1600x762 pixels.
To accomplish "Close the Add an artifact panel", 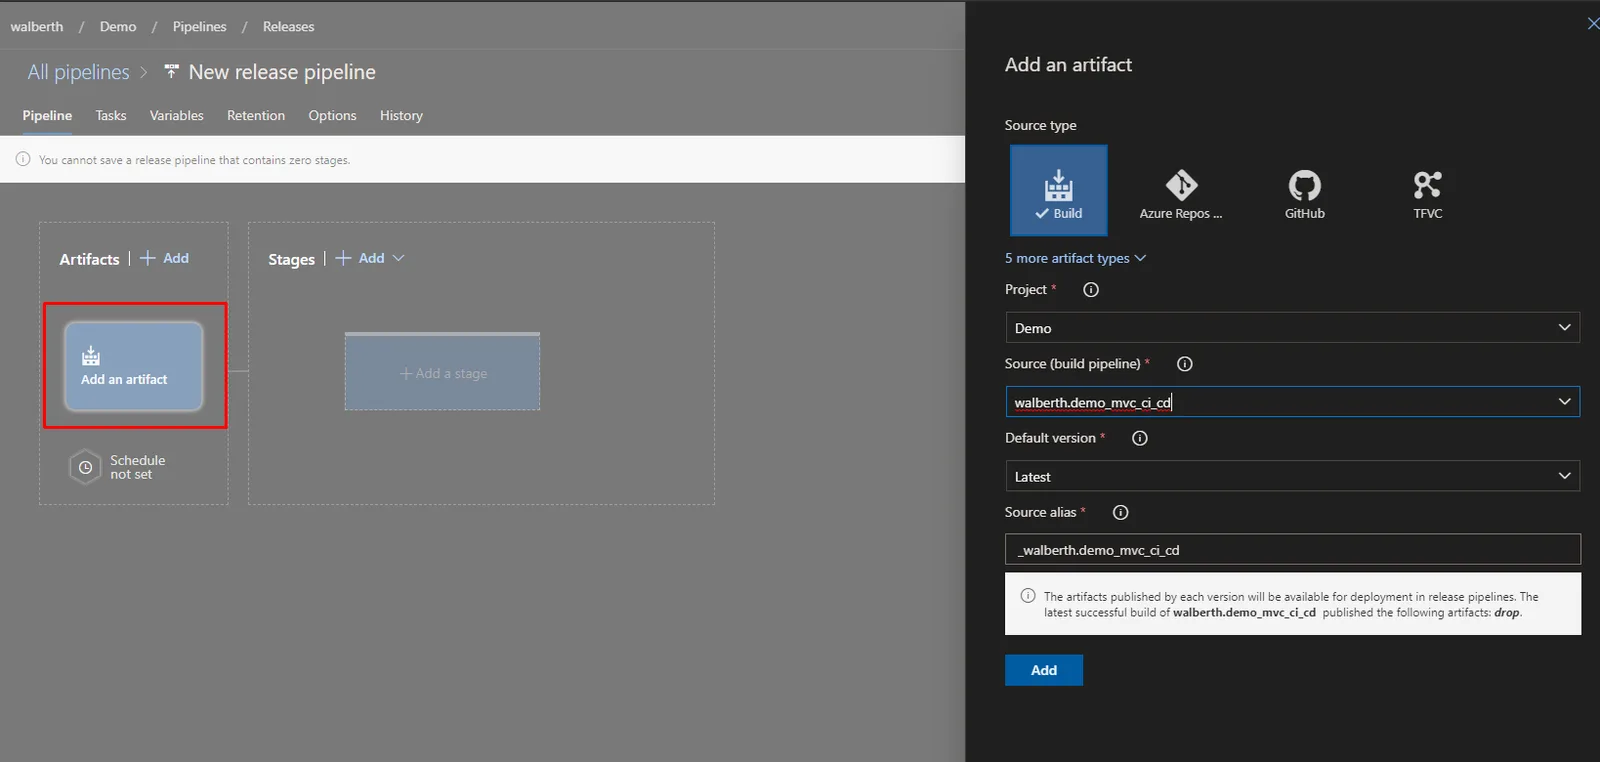I will pyautogui.click(x=1592, y=23).
